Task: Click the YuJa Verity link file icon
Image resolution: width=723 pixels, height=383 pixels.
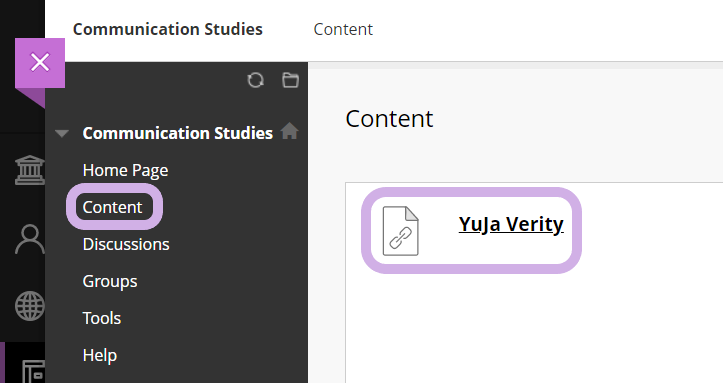Action: tap(401, 231)
